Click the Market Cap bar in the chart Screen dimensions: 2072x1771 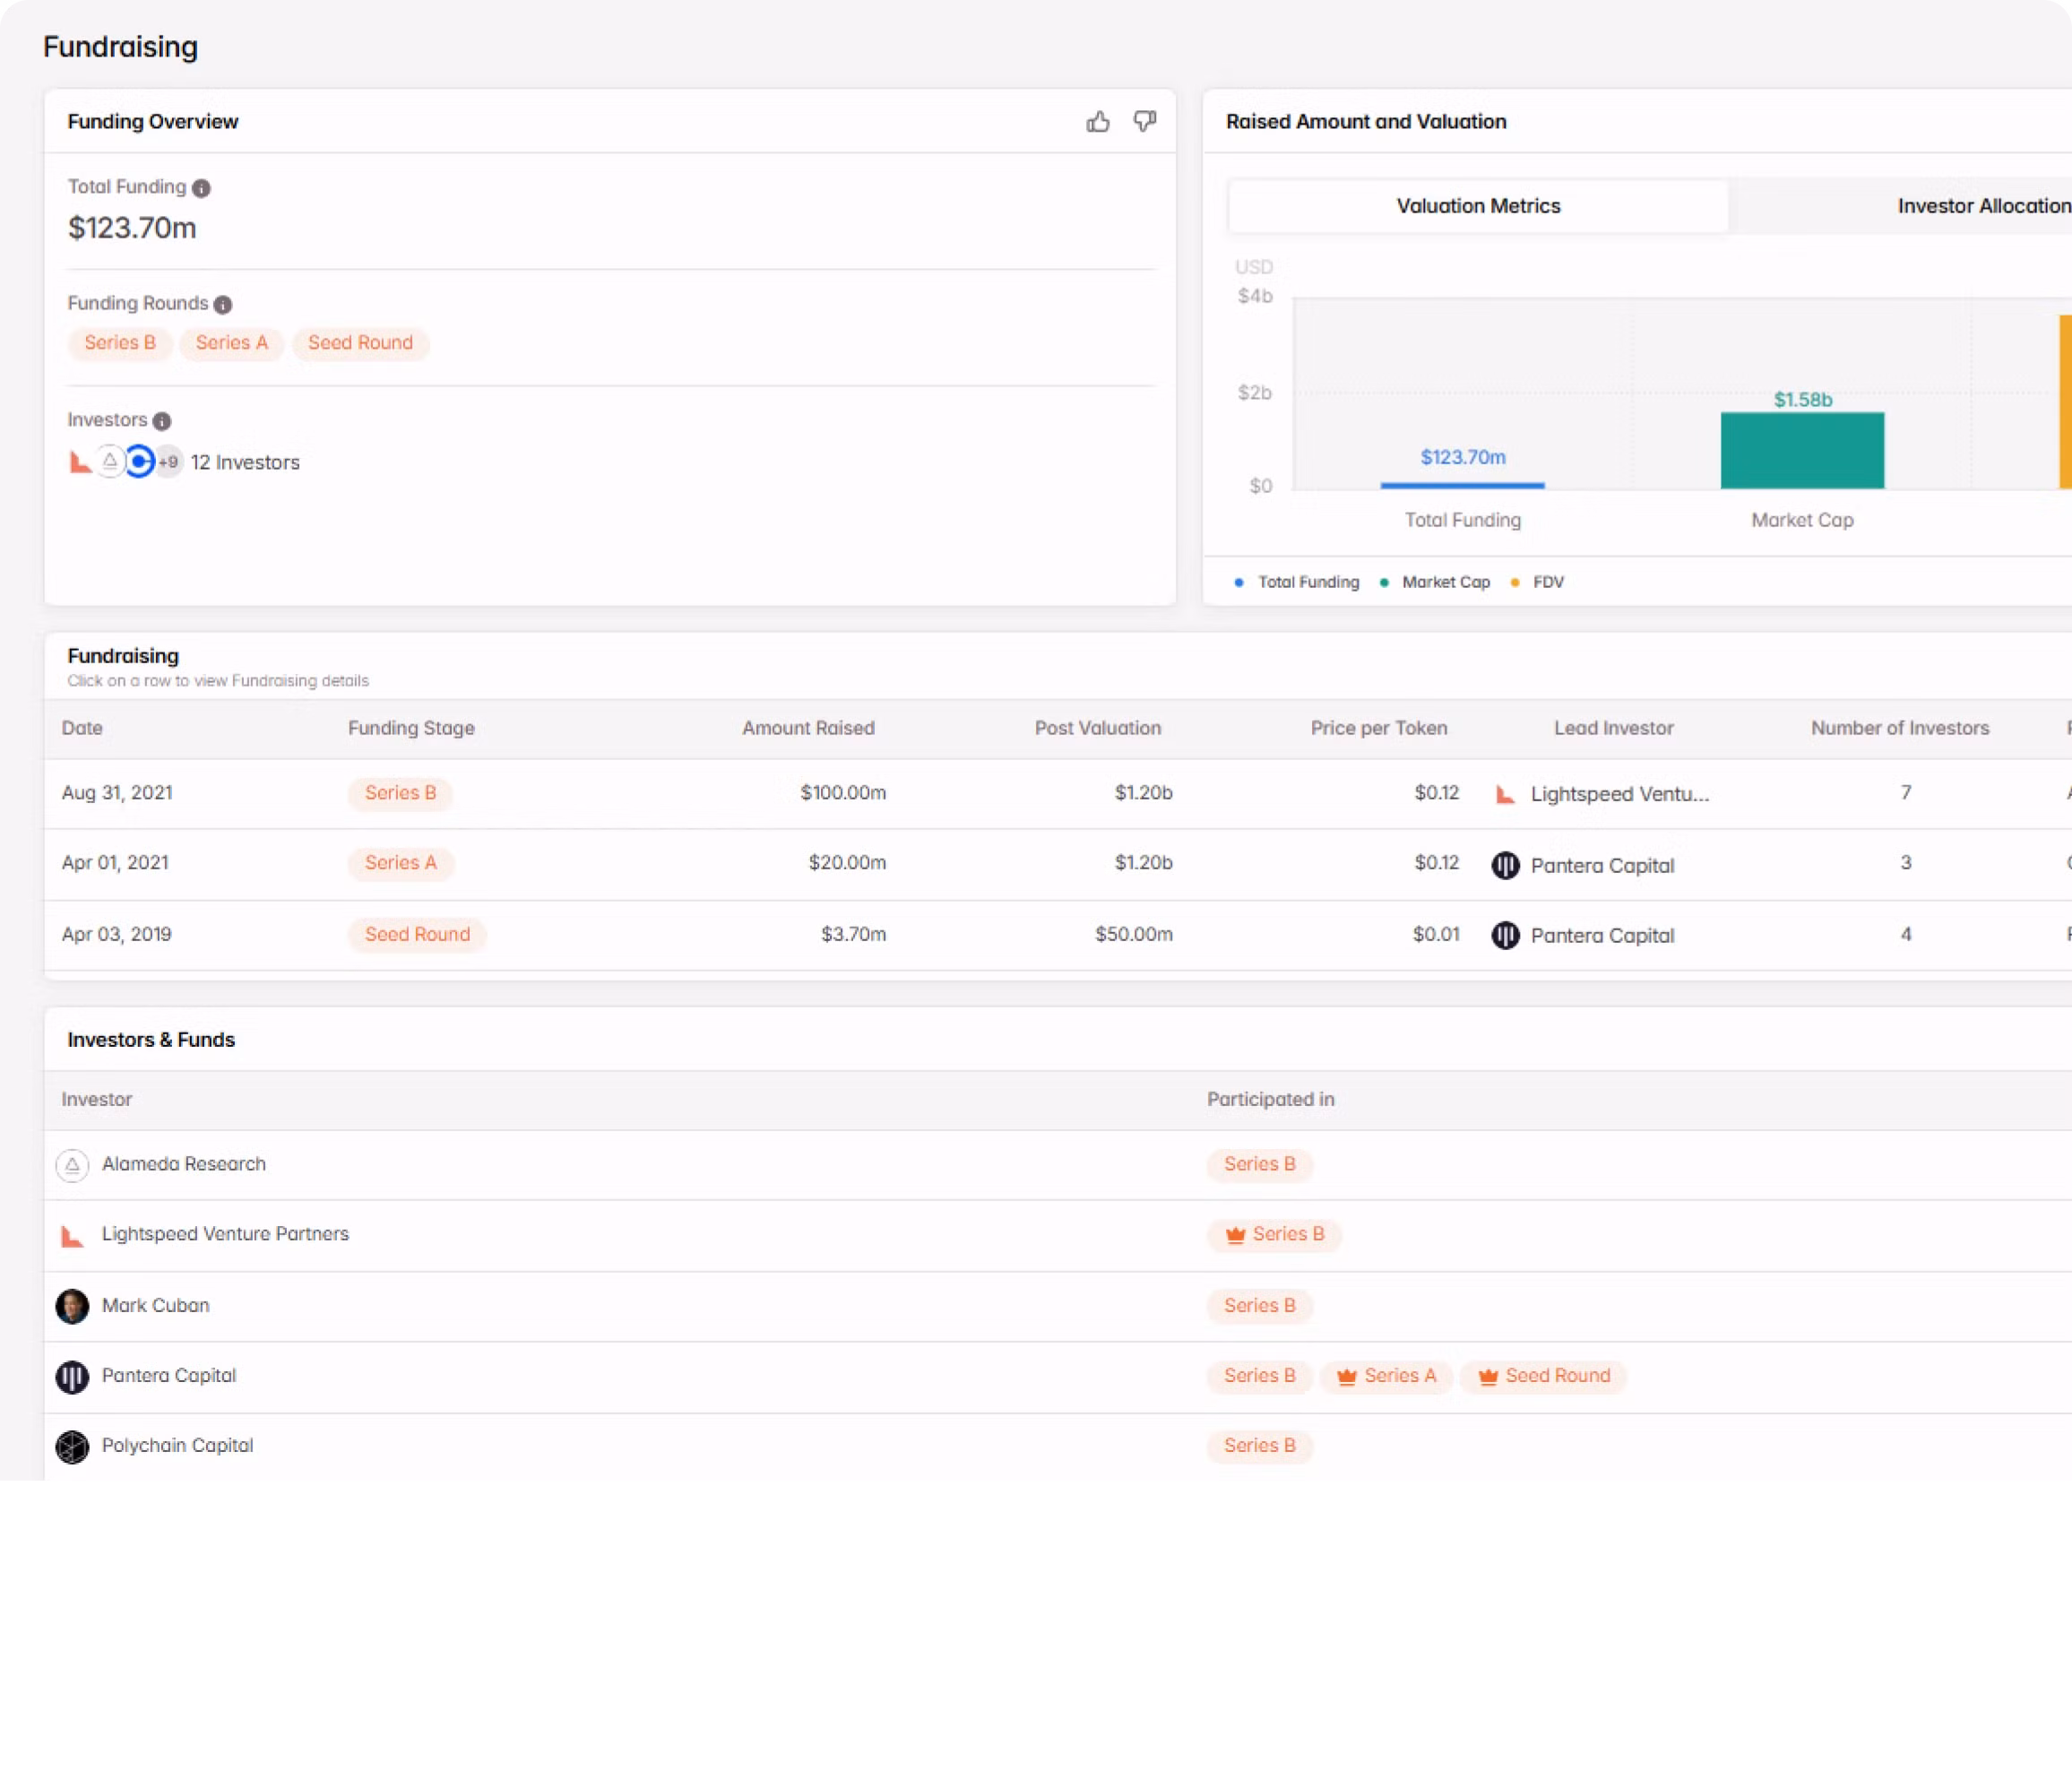pos(1802,450)
